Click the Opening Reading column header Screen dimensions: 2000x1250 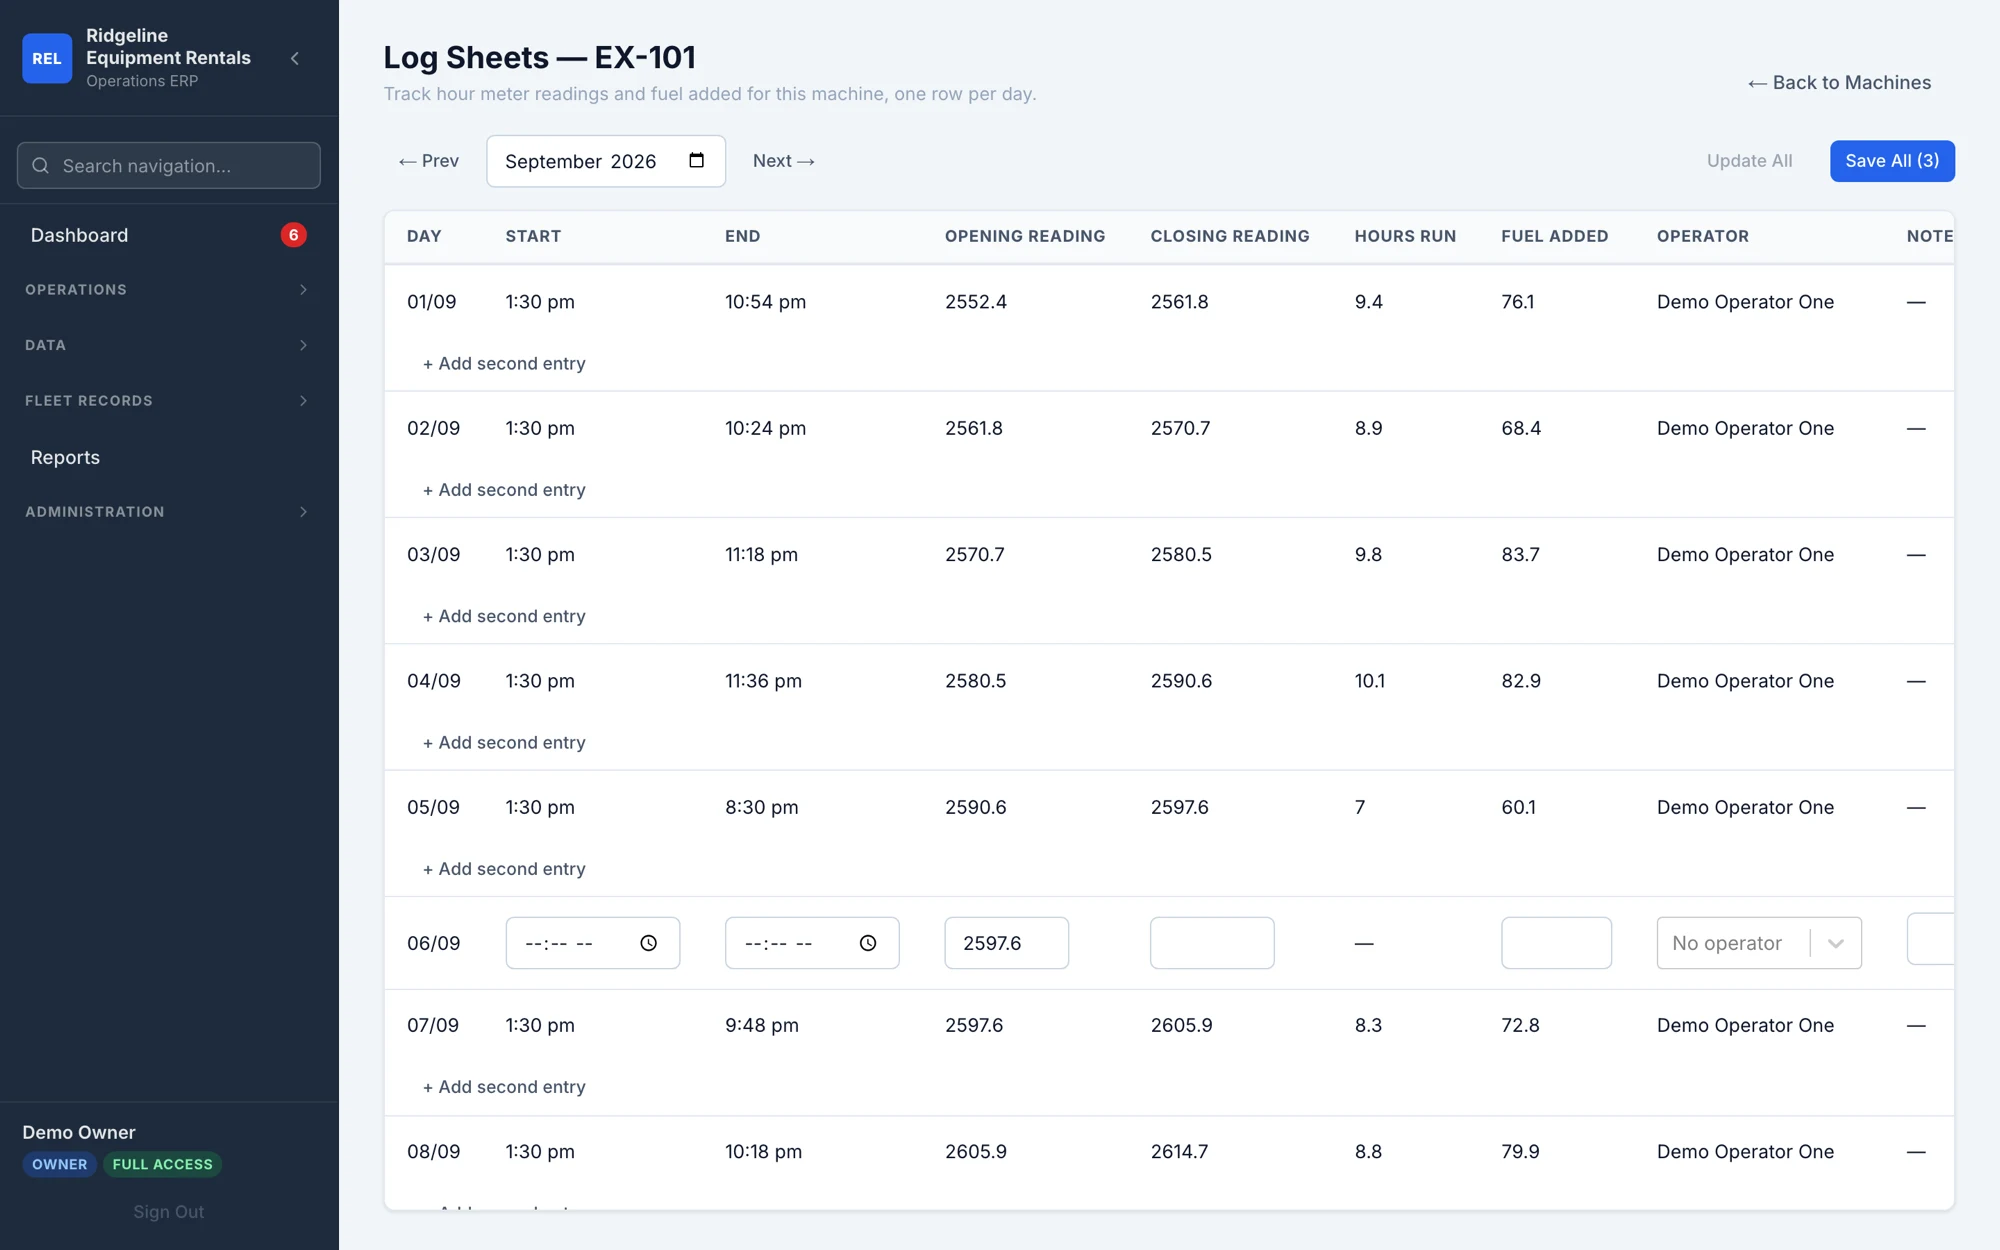[1025, 236]
